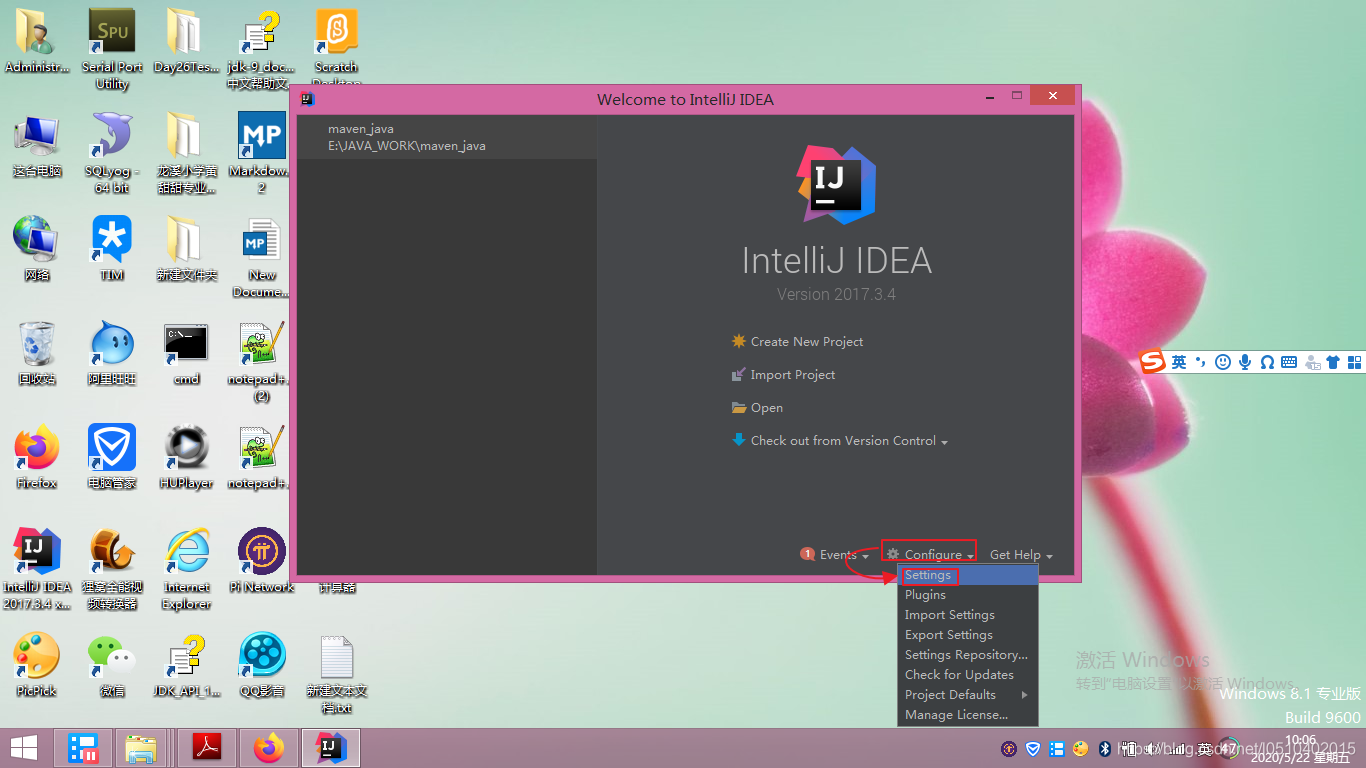The height and width of the screenshot is (768, 1366).
Task: Open the Bluetooth icon in the system tray
Action: tap(1105, 748)
